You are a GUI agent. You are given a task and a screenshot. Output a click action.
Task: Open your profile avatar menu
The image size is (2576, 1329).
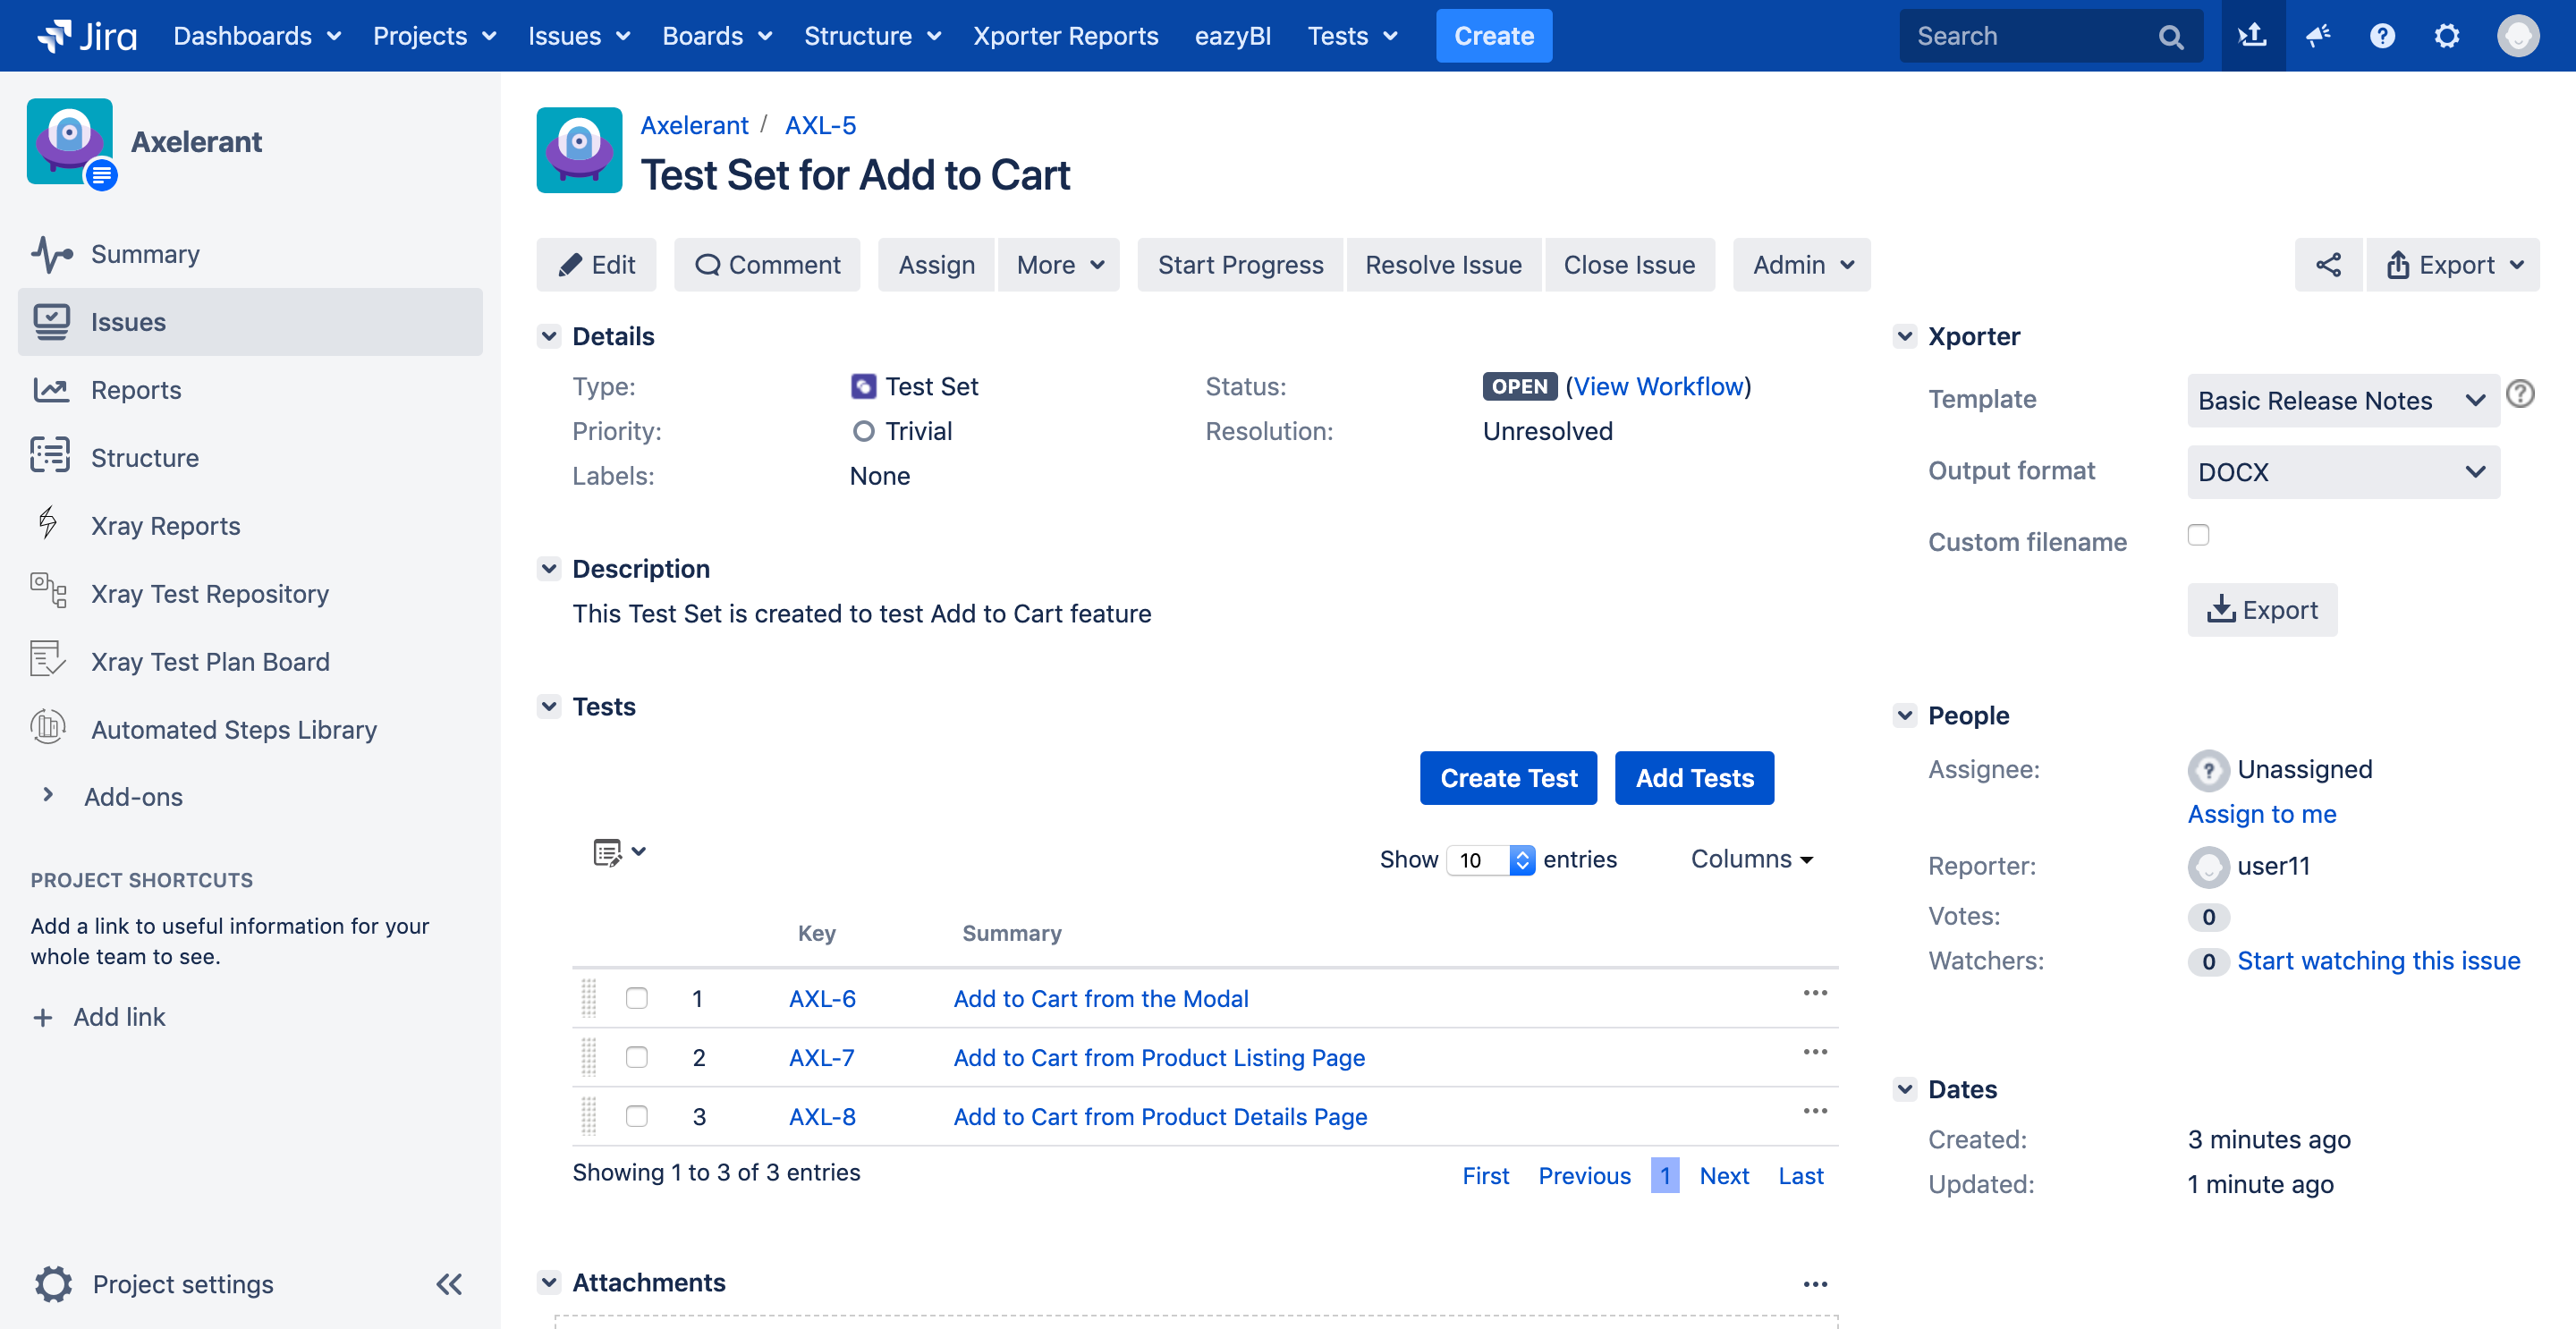(2518, 35)
